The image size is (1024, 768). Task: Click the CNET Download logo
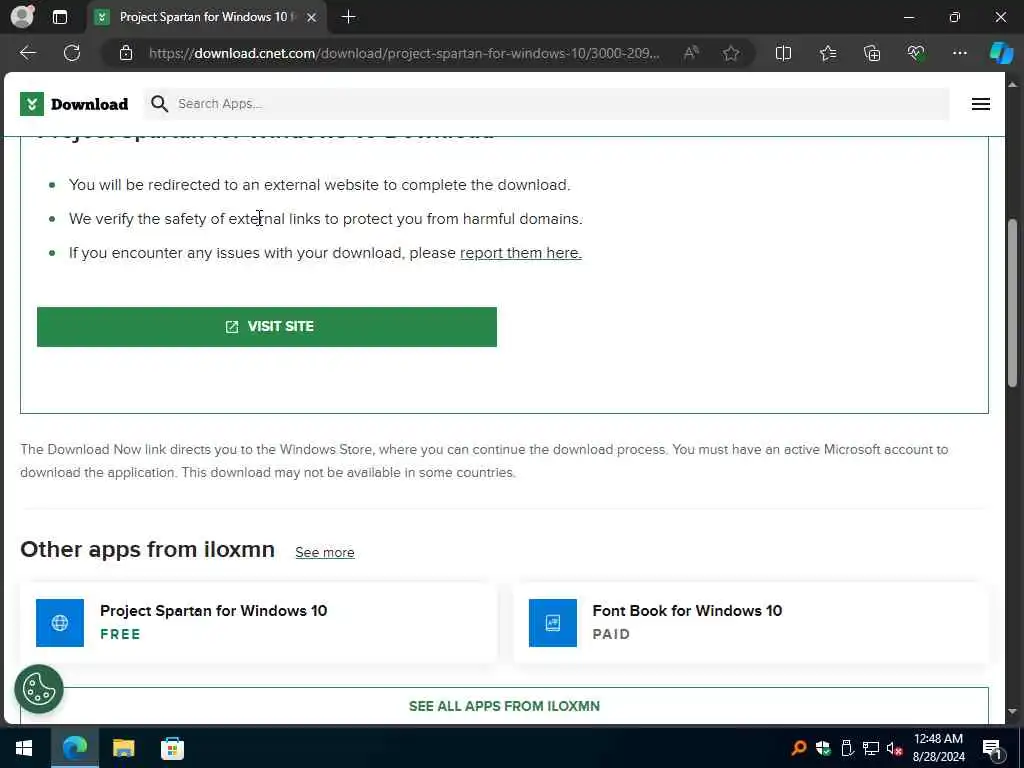74,104
